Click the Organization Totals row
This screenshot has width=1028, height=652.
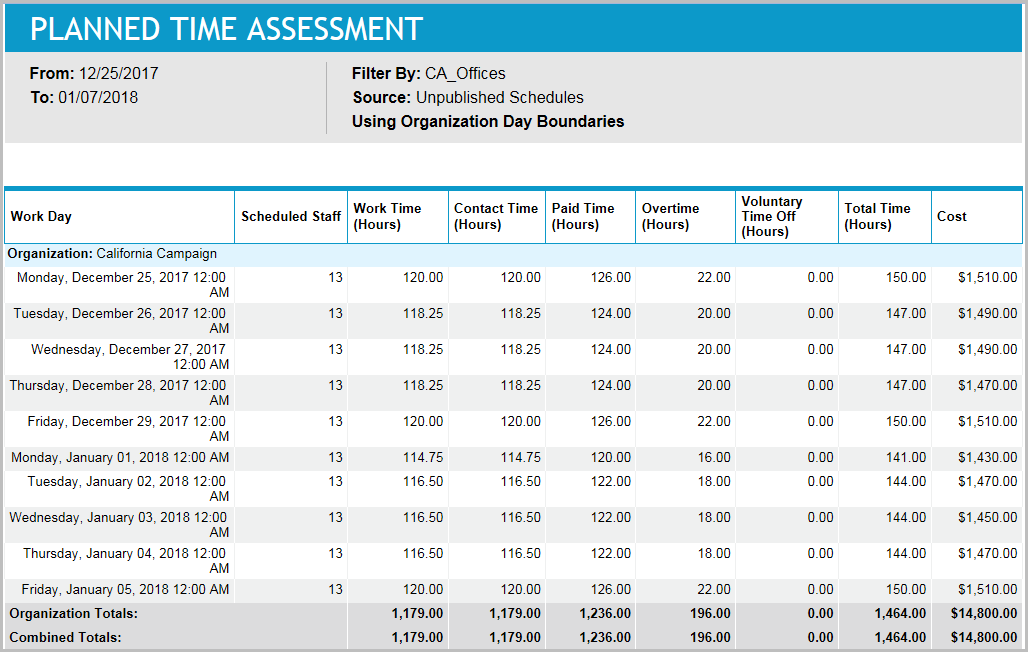pyautogui.click(x=66, y=613)
